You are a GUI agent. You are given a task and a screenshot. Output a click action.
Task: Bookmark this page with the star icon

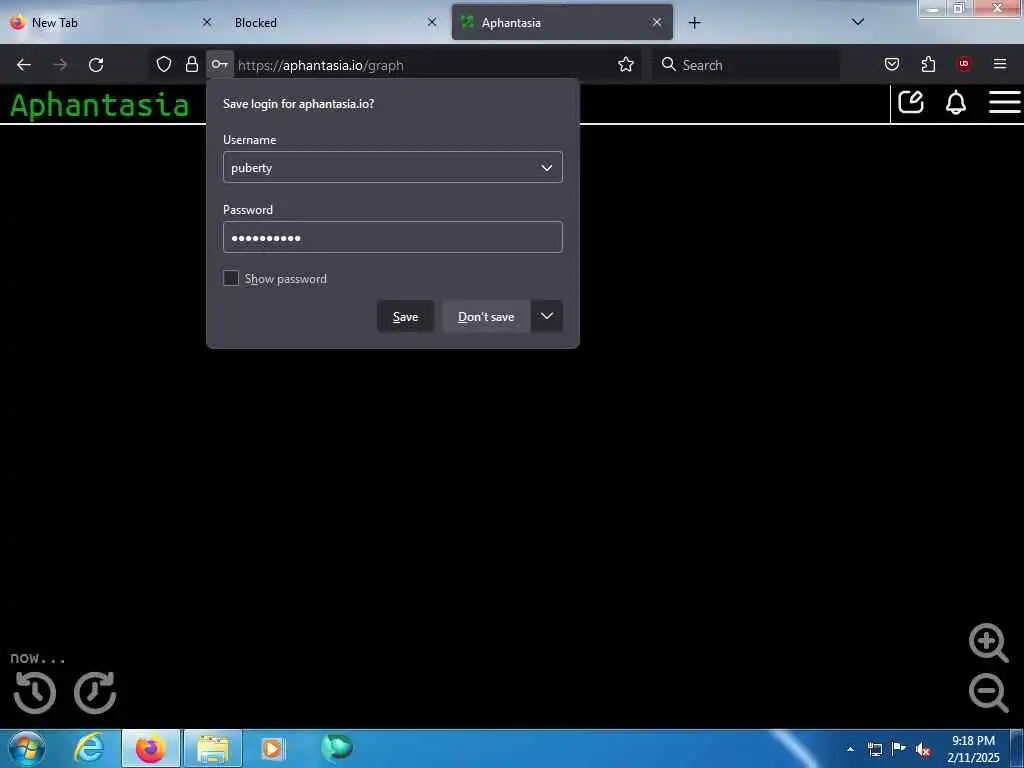point(626,64)
